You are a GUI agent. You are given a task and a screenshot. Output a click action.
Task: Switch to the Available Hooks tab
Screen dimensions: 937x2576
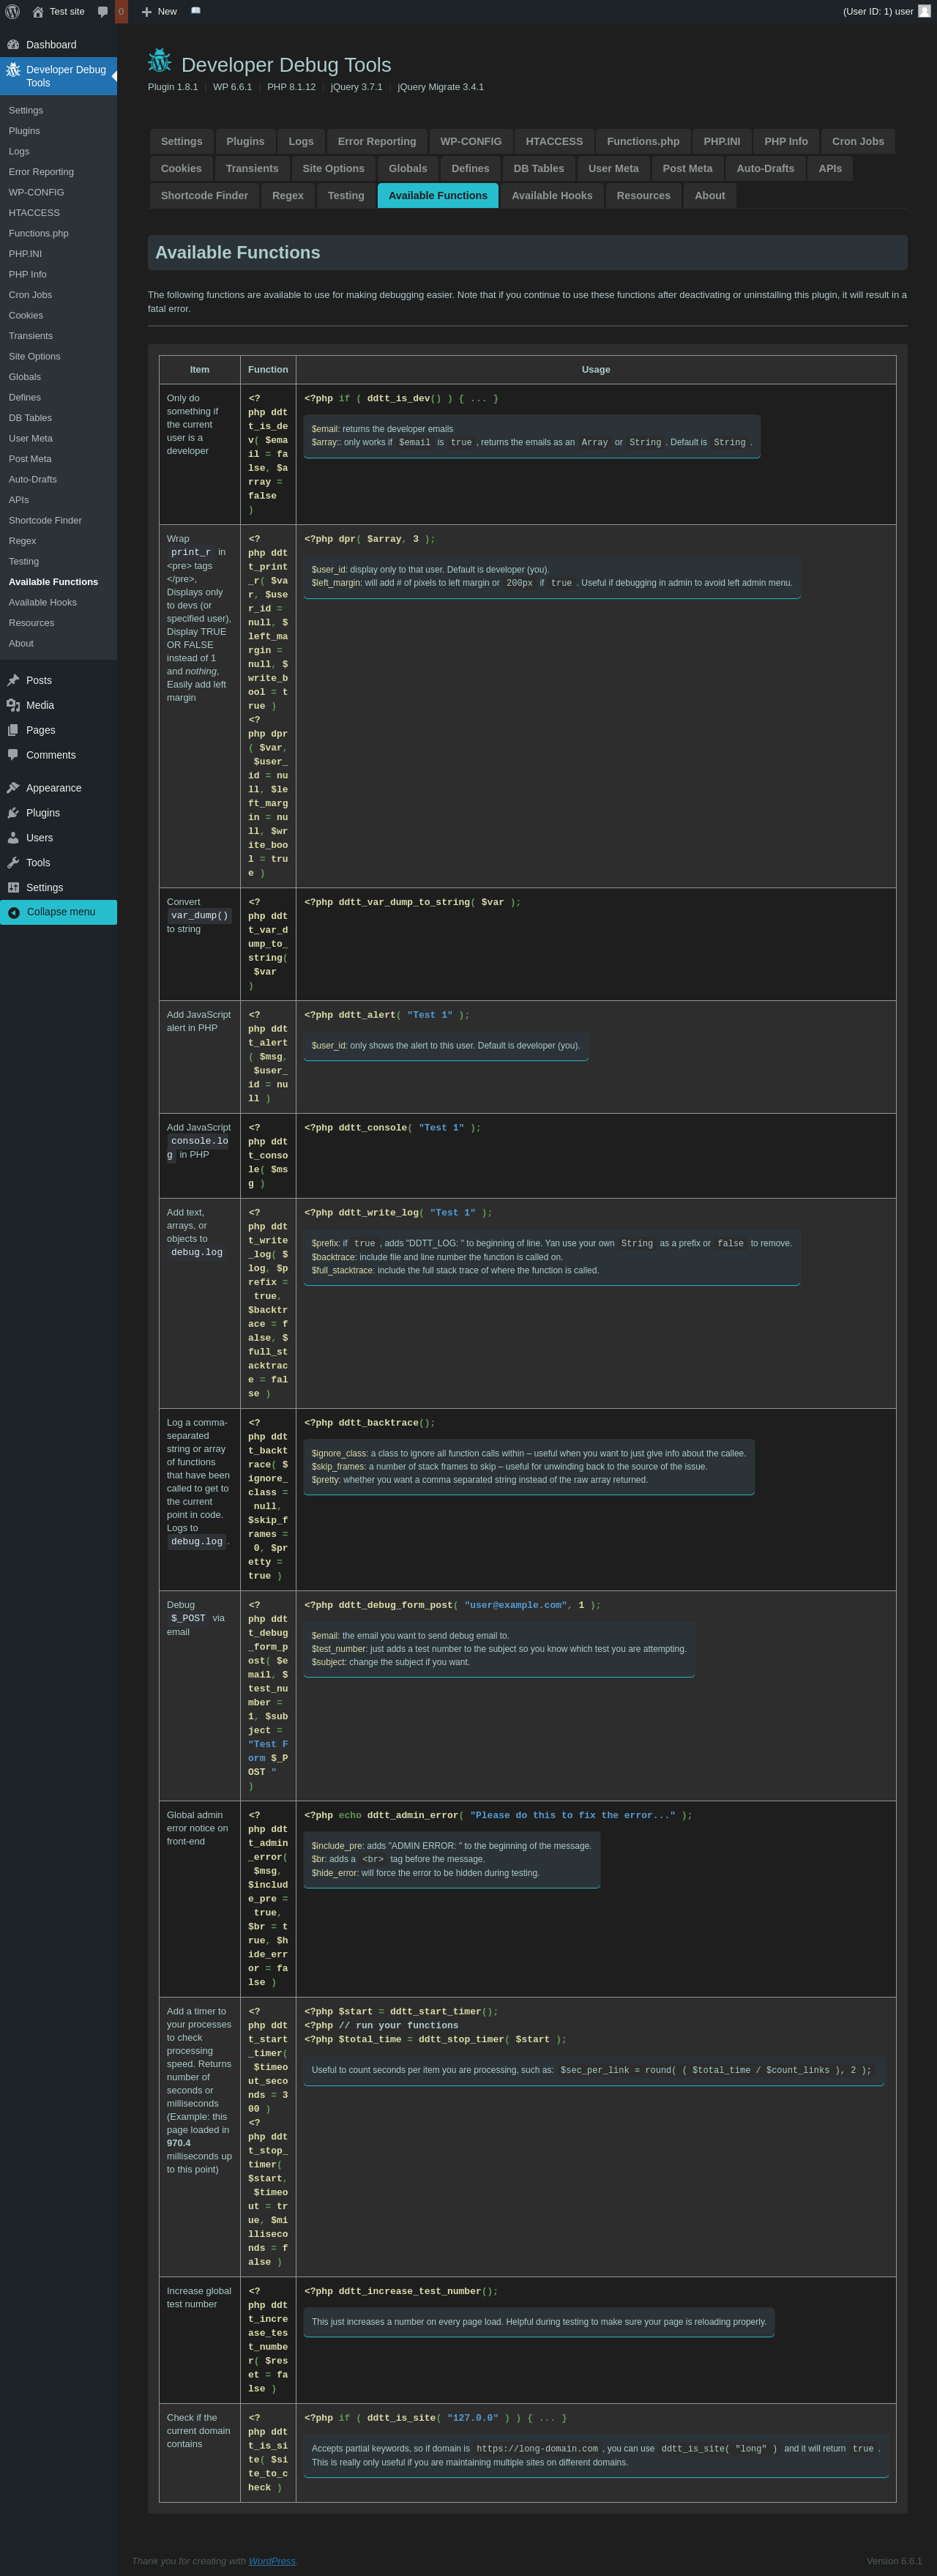point(552,196)
